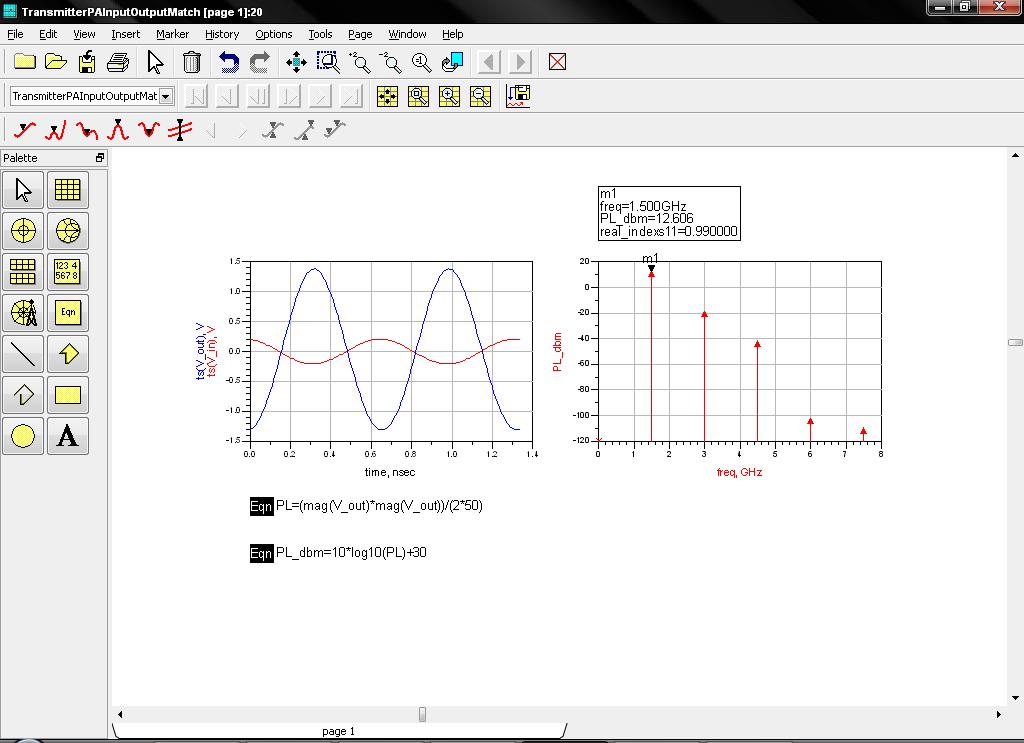Switch to the page 1 tab
Image resolution: width=1024 pixels, height=743 pixels.
tap(338, 731)
